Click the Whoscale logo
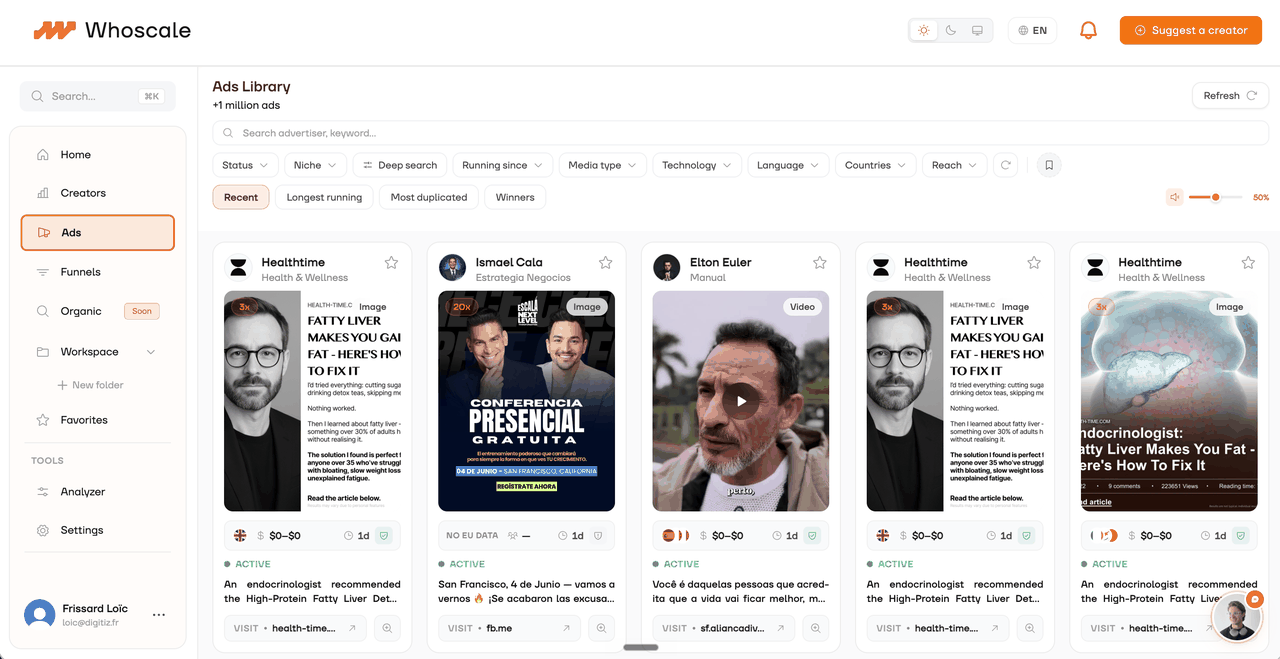This screenshot has height=659, width=1280. (112, 30)
